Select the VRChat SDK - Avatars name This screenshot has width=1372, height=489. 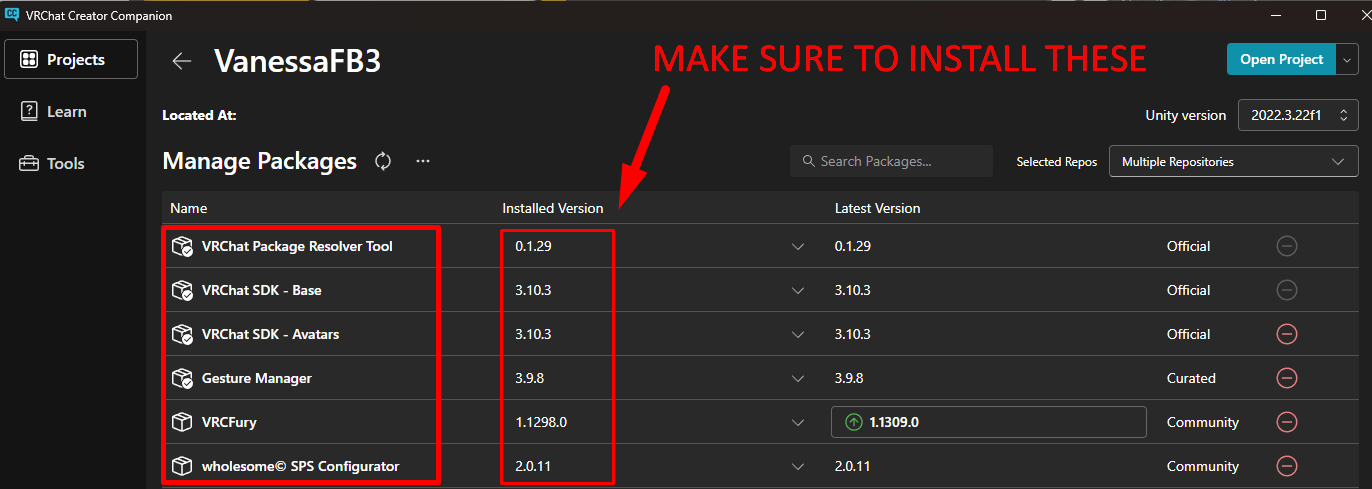pyautogui.click(x=270, y=334)
